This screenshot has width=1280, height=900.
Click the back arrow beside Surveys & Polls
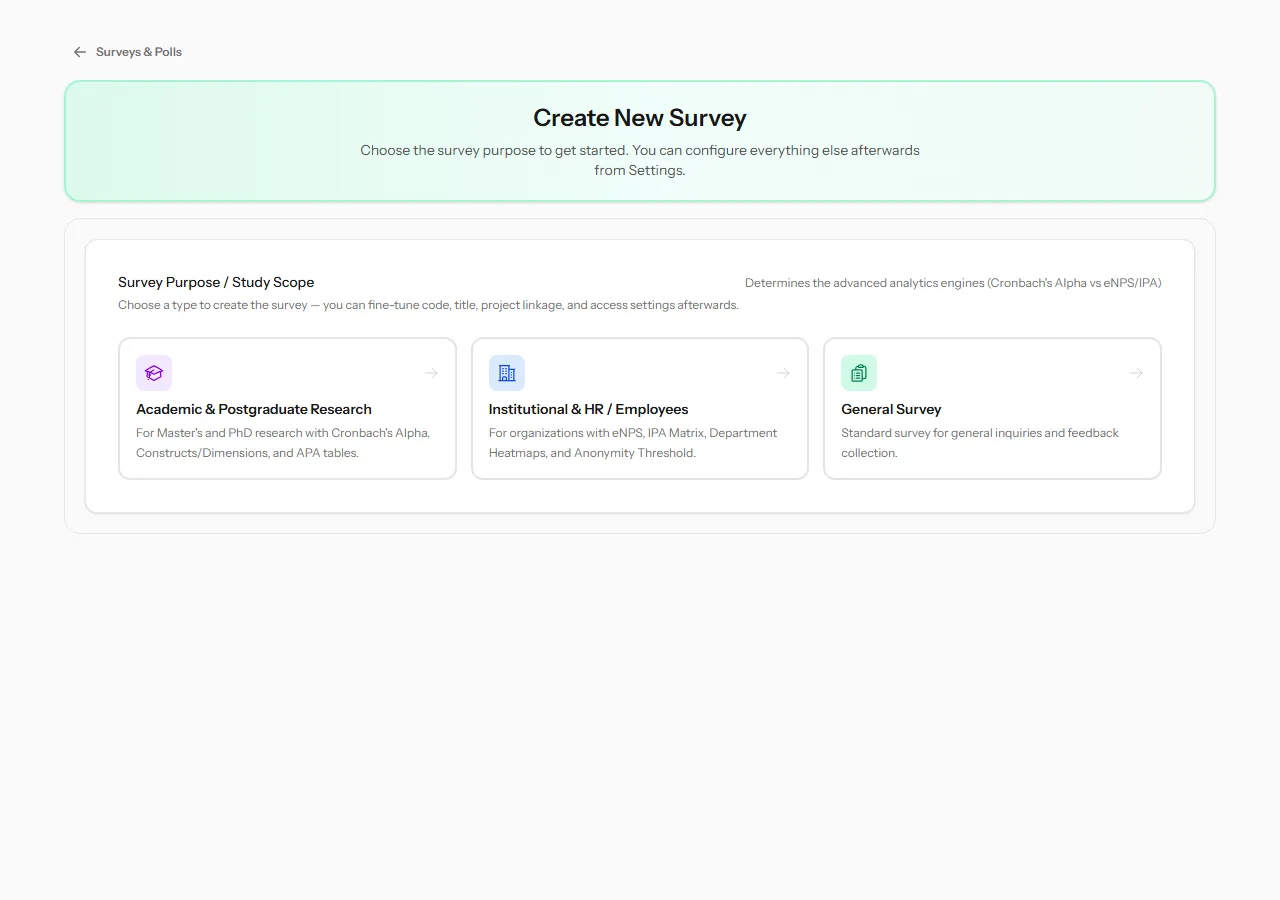(80, 52)
